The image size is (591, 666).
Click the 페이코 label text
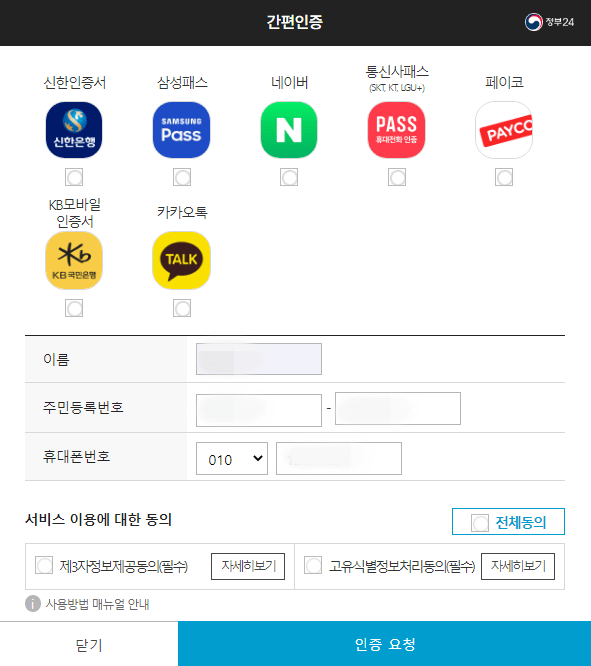tap(504, 82)
